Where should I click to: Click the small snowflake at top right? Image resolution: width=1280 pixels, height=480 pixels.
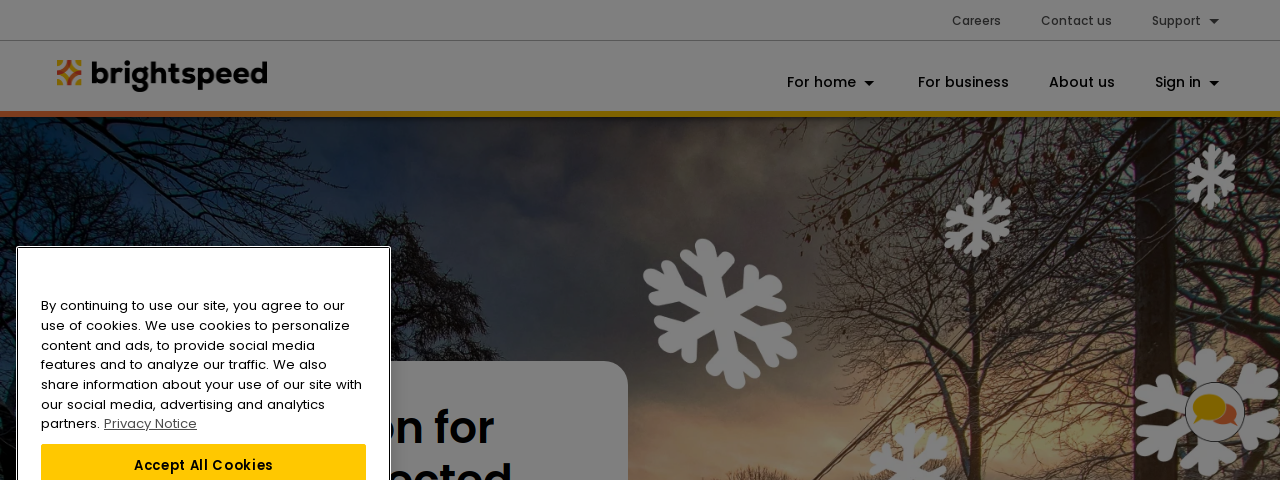point(1211,177)
